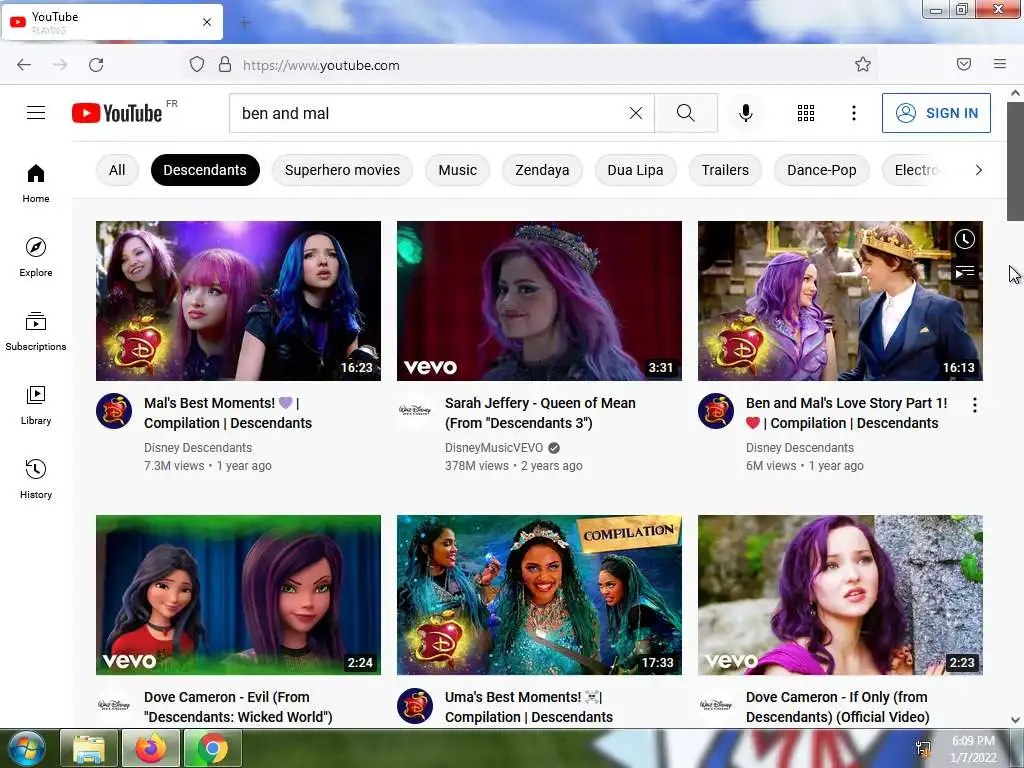Select the Superhero movies chip
Screen dimensions: 1024x768
pos(342,170)
